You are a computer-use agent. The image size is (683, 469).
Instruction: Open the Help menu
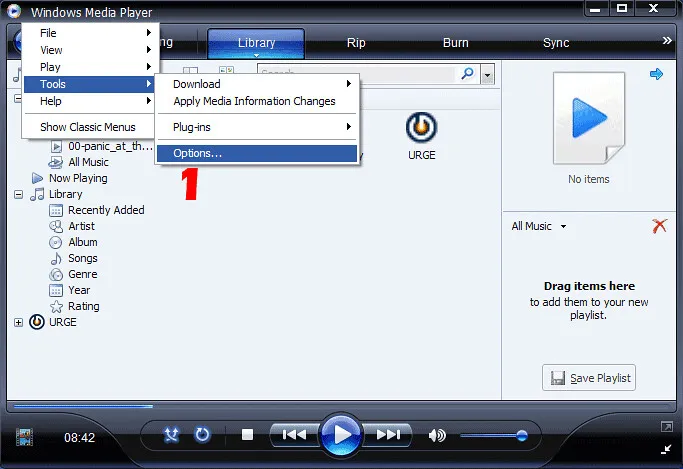tap(89, 101)
